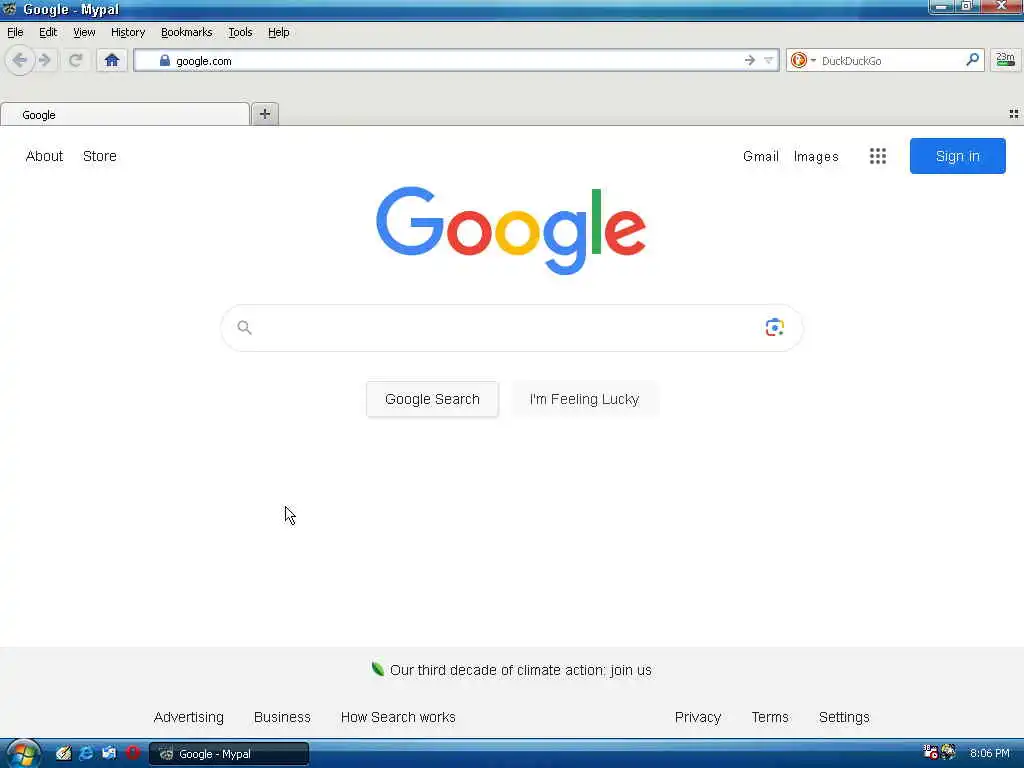This screenshot has height=768, width=1024.
Task: Click the Google search text box
Action: coord(512,328)
